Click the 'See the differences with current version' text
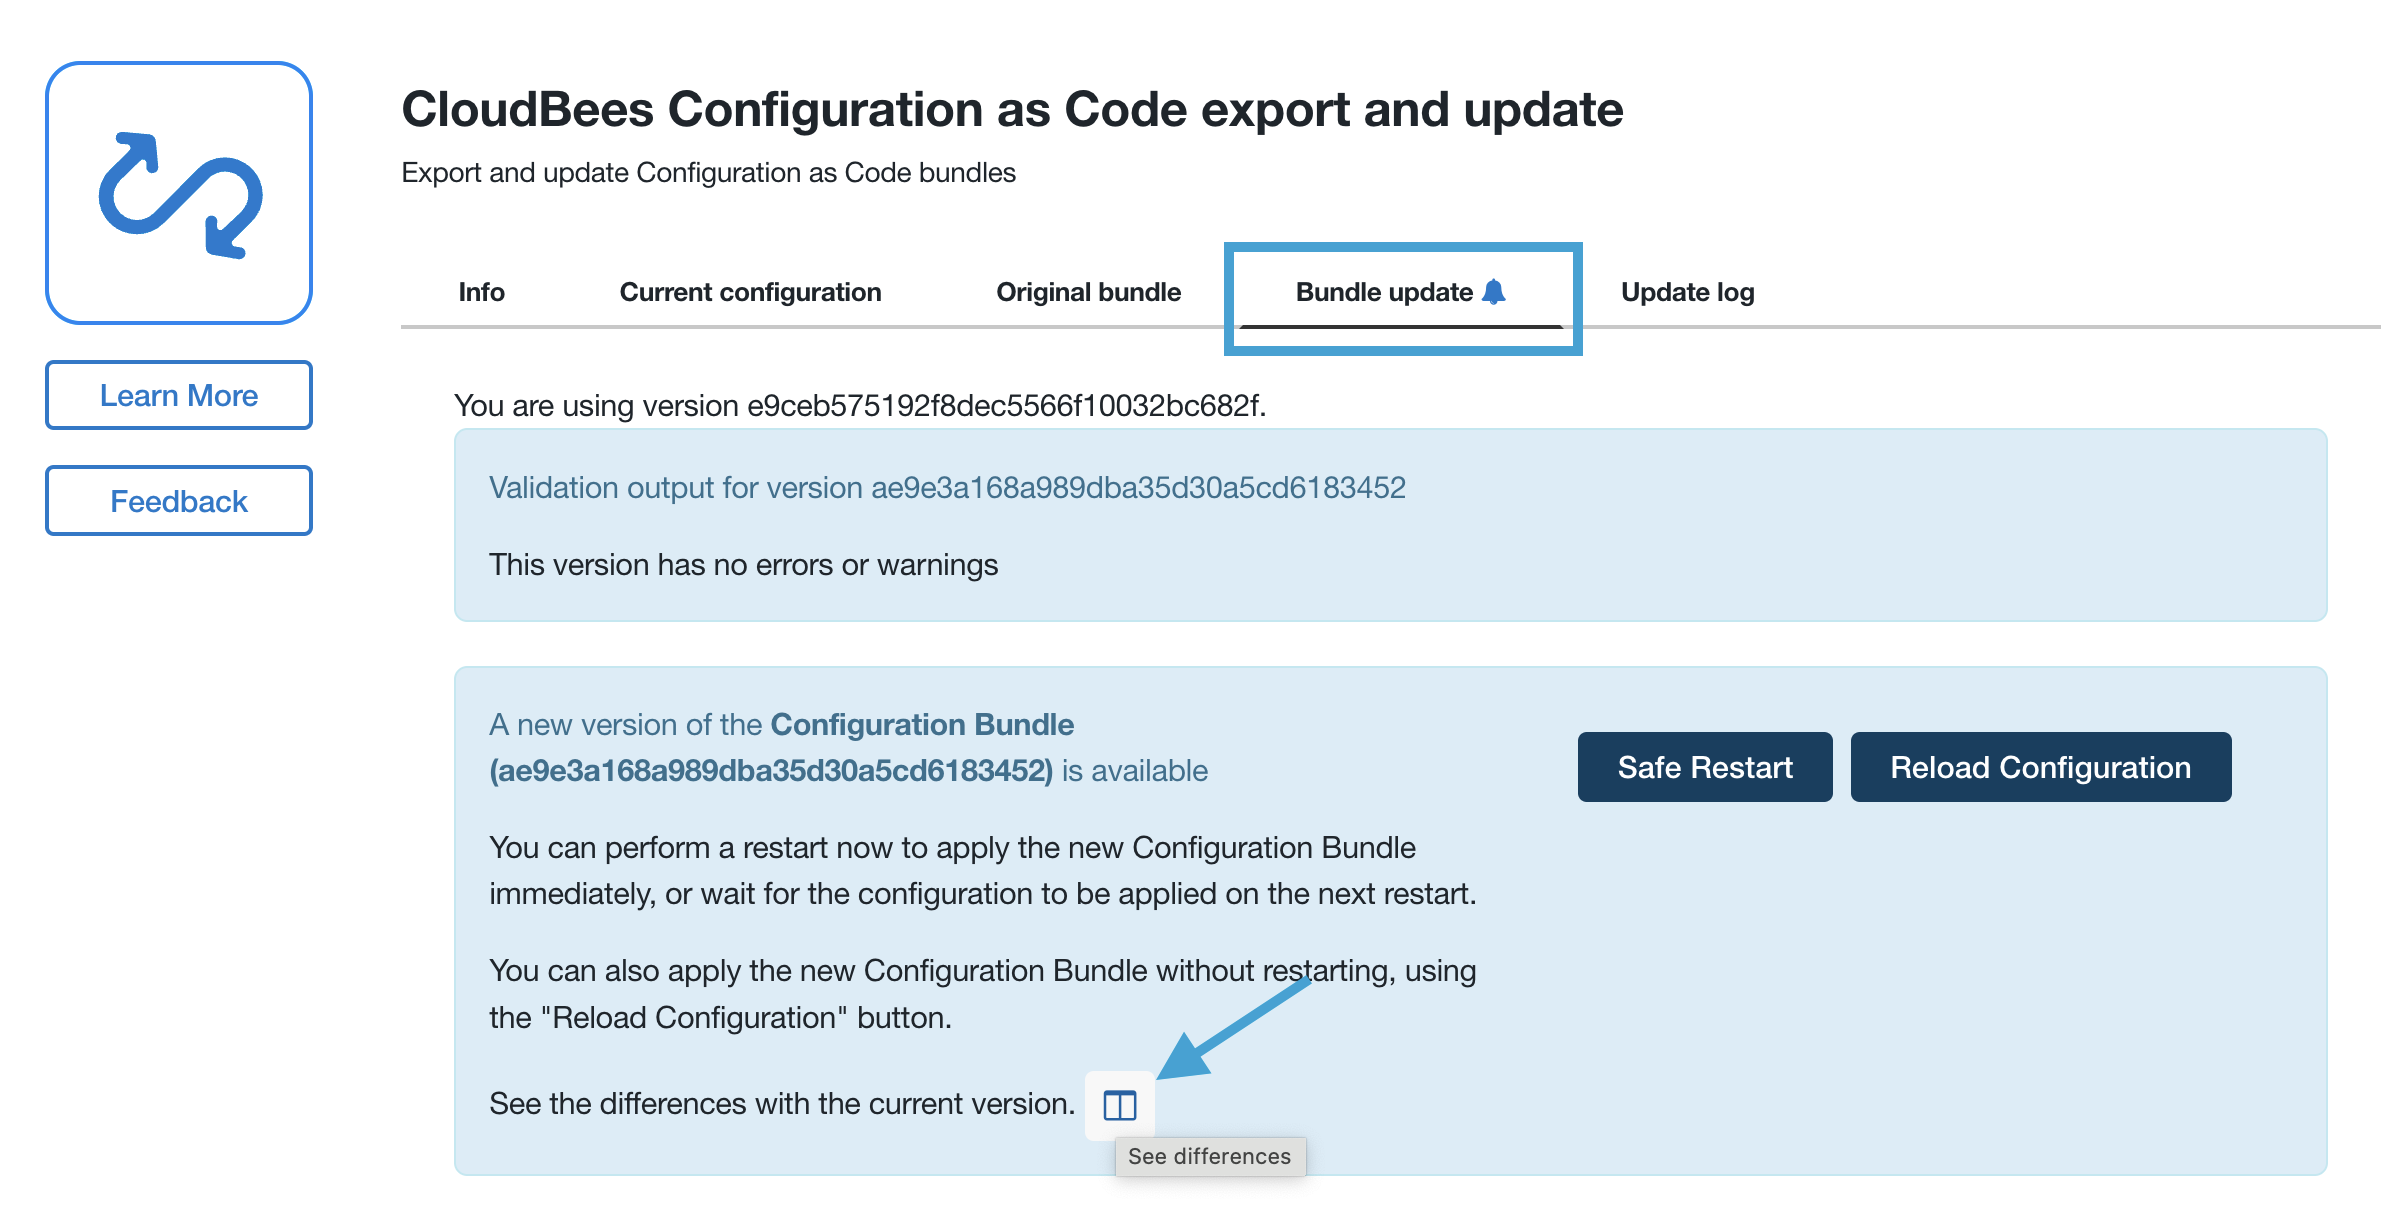Image resolution: width=2404 pixels, height=1222 pixels. 781,1104
